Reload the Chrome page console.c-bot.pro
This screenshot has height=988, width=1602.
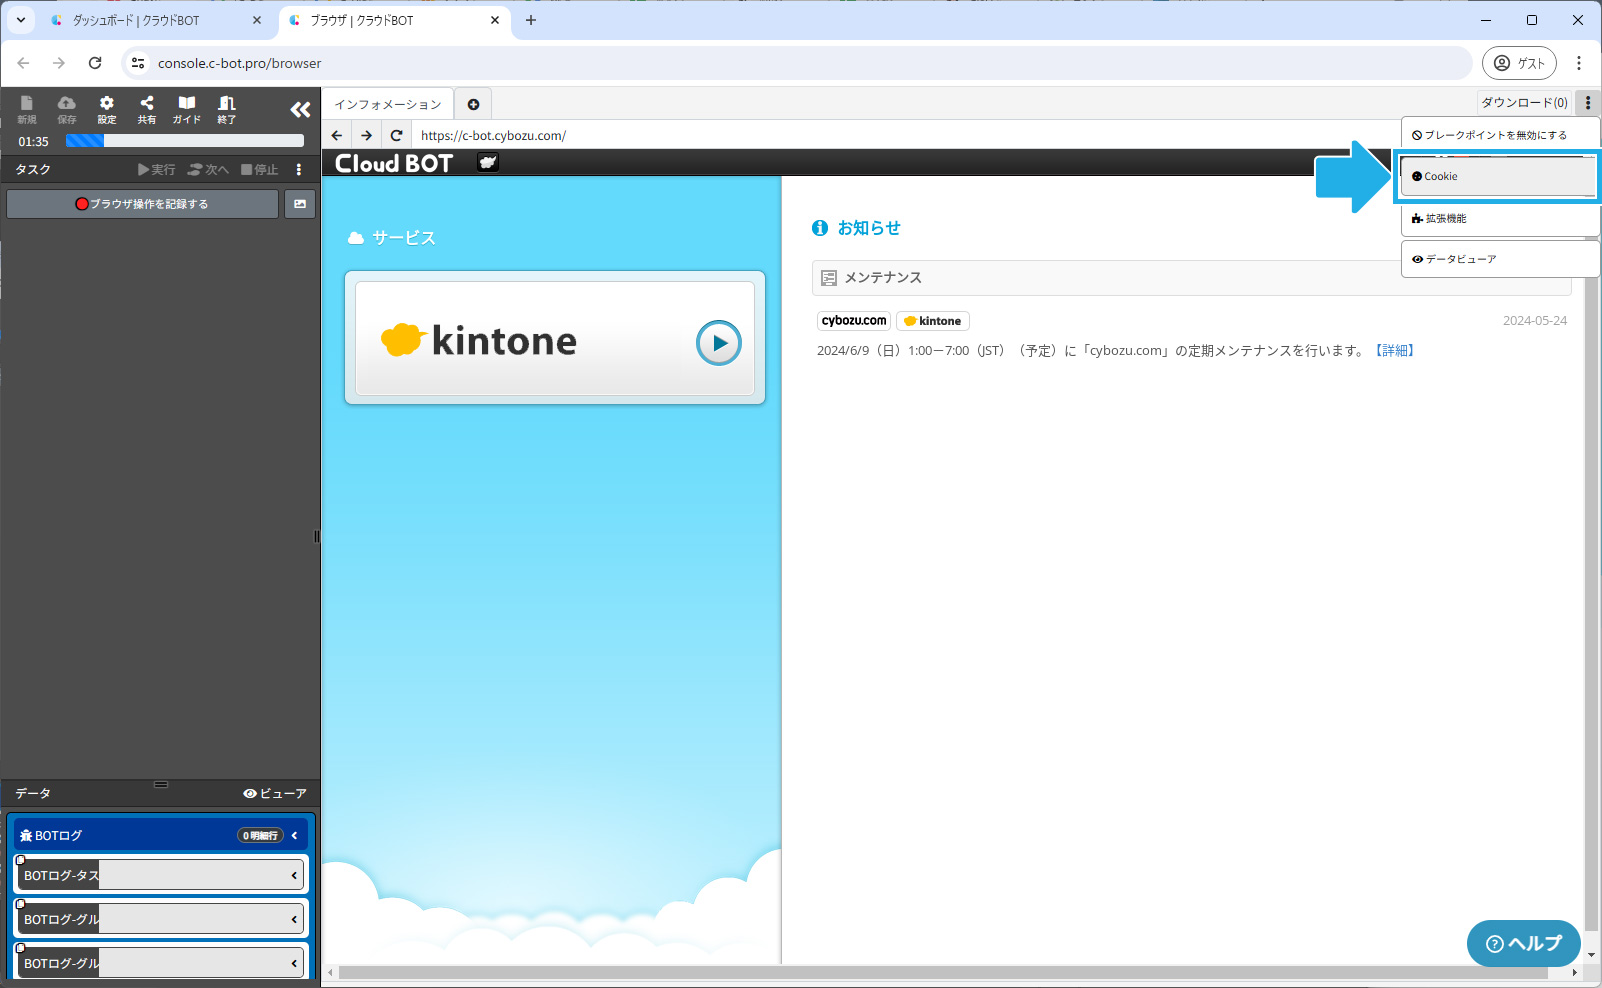(x=95, y=63)
